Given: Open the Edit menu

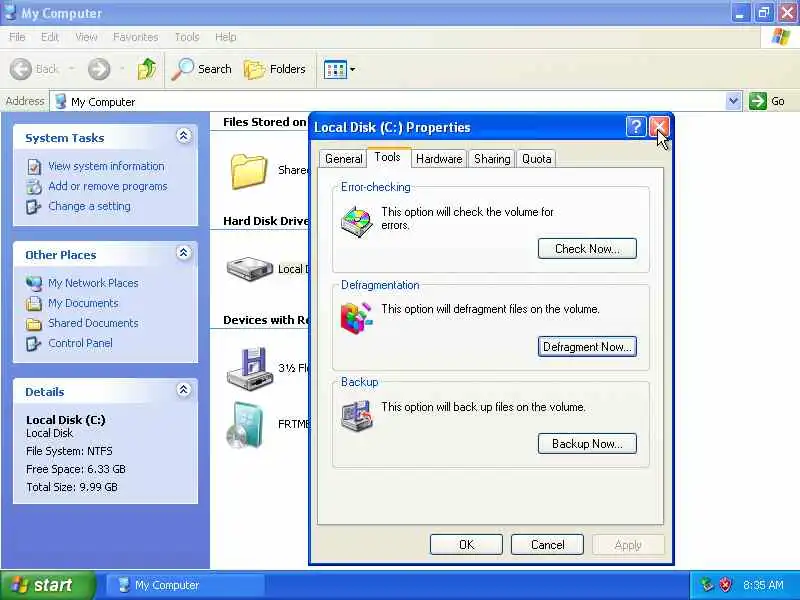Looking at the screenshot, I should click(49, 37).
